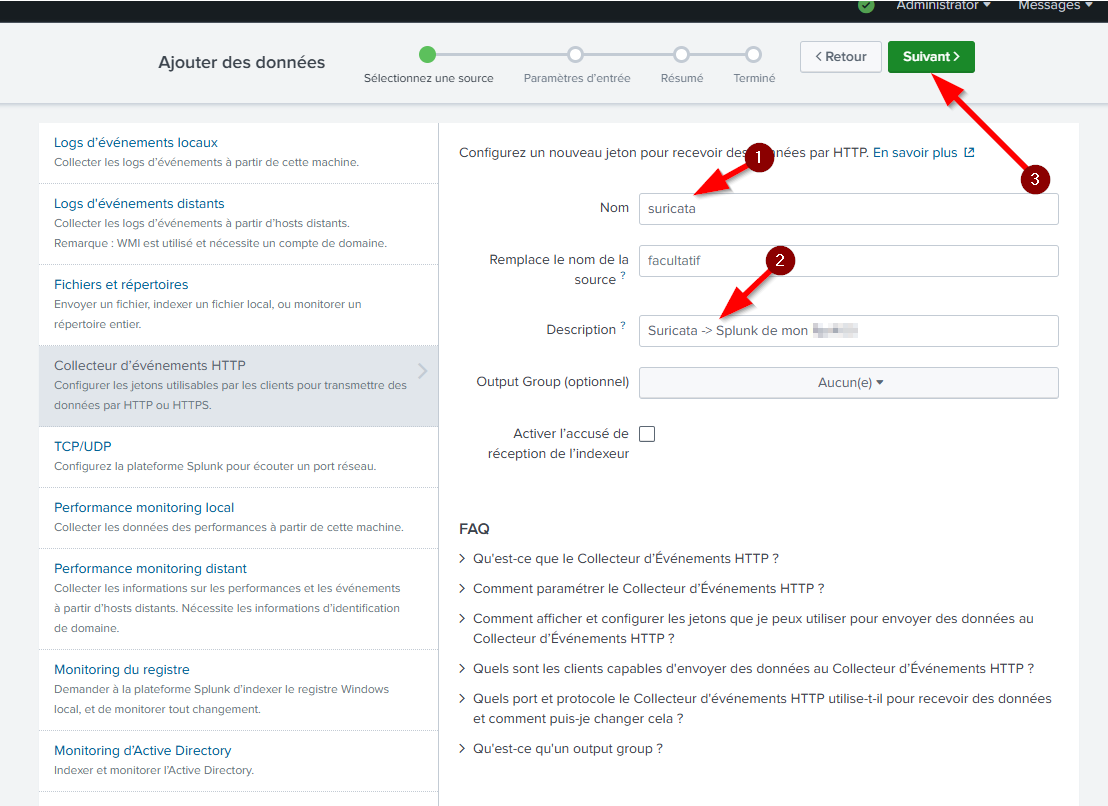Click the Retour button
Image resolution: width=1108 pixels, height=806 pixels.
click(x=840, y=57)
